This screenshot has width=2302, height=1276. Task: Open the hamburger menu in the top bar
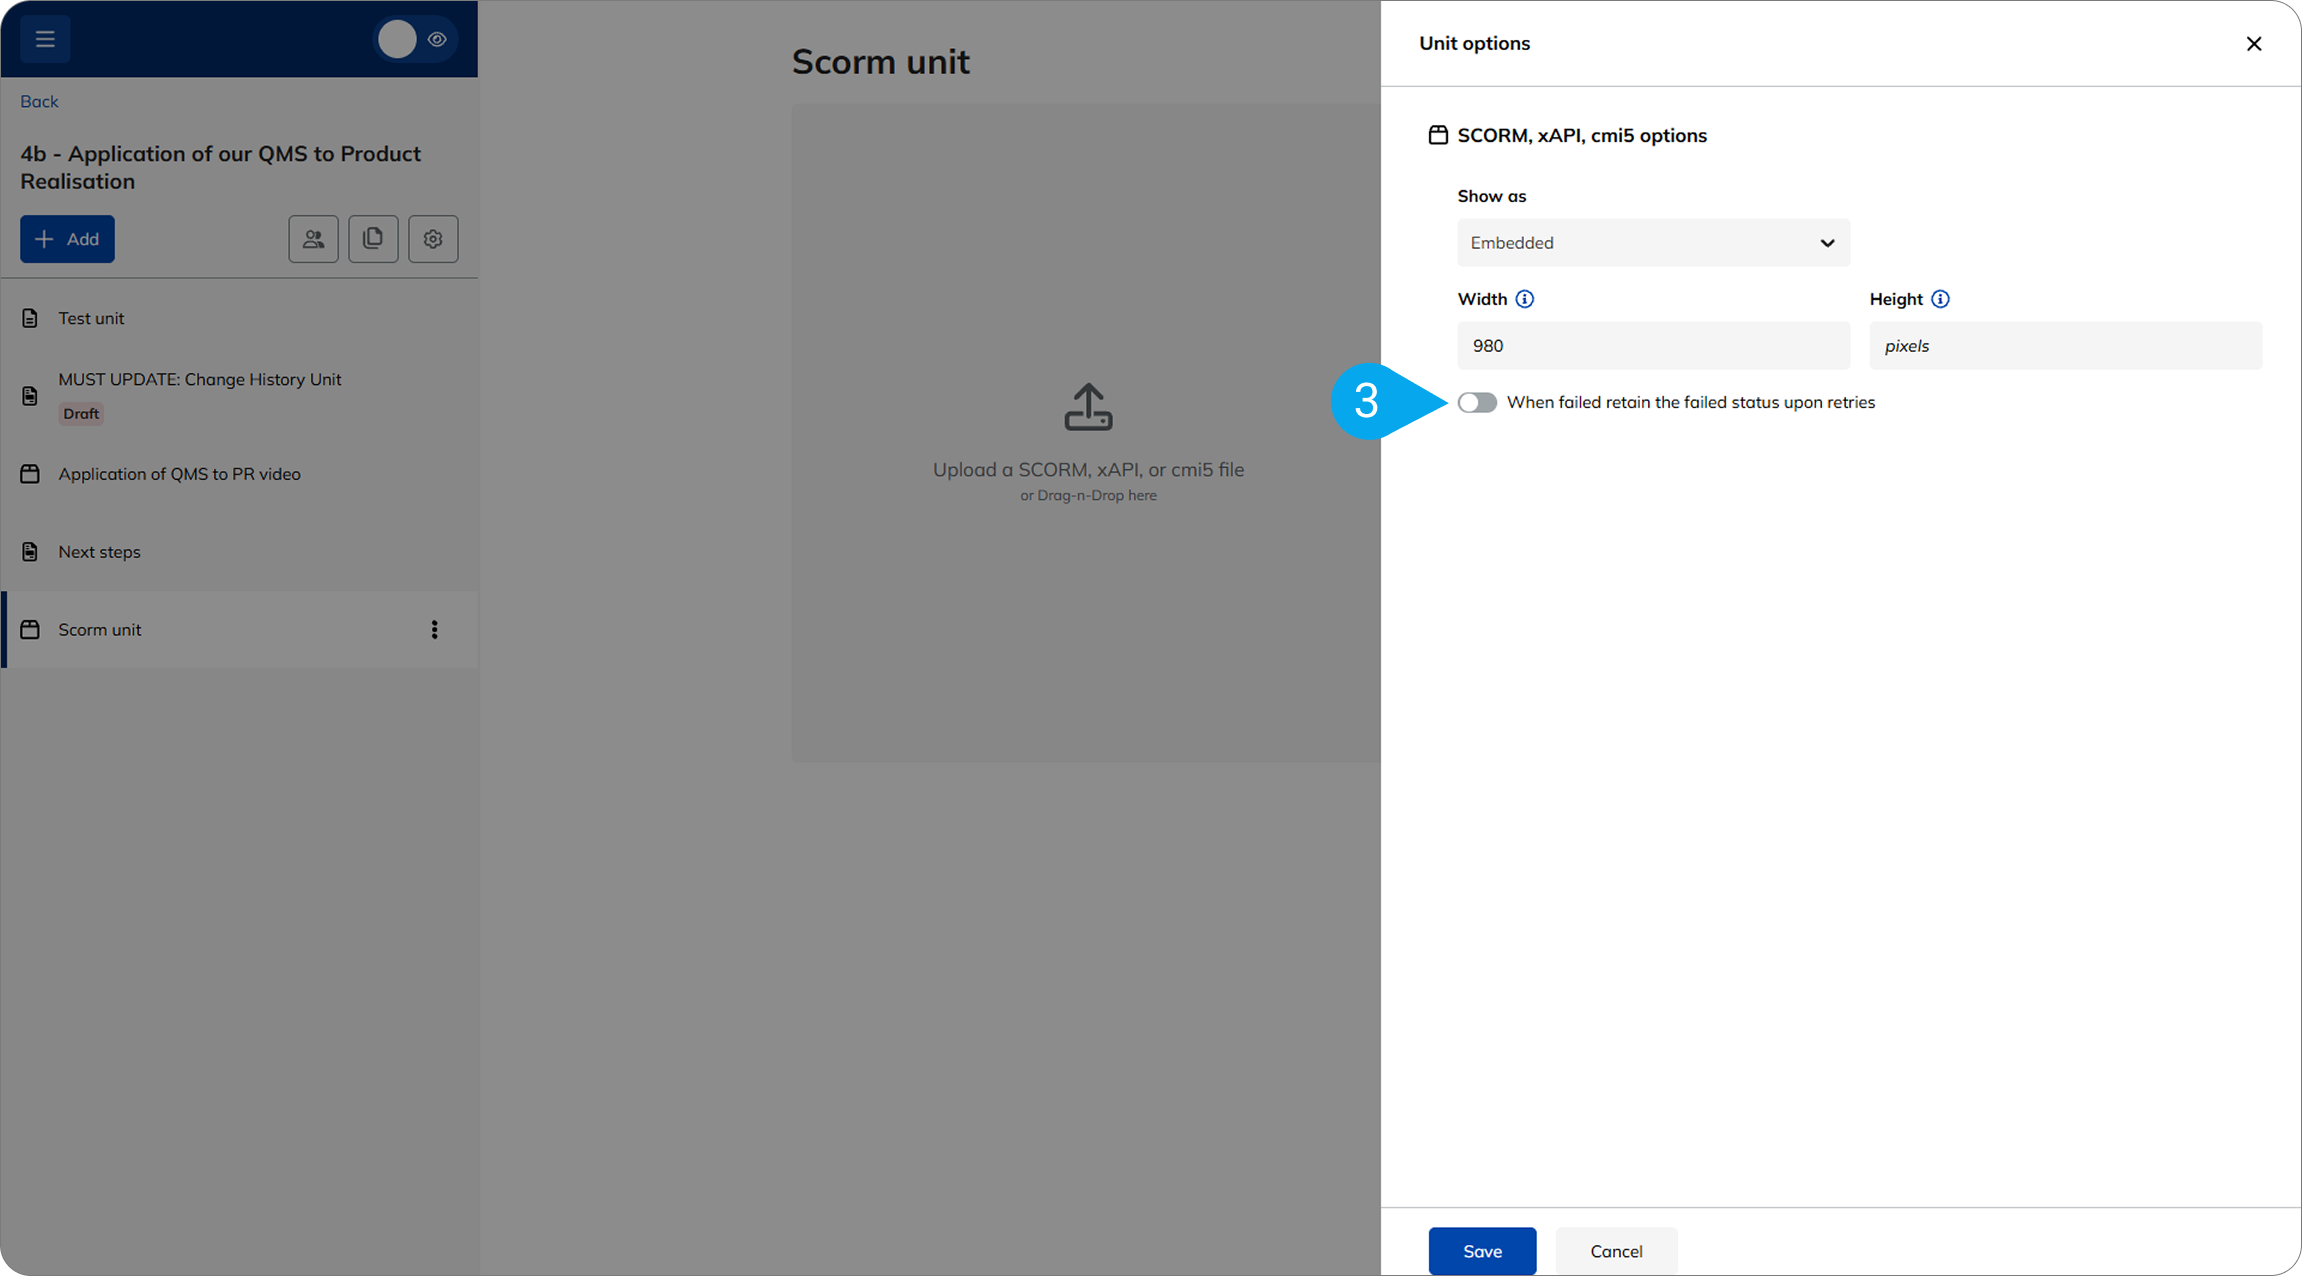tap(45, 39)
